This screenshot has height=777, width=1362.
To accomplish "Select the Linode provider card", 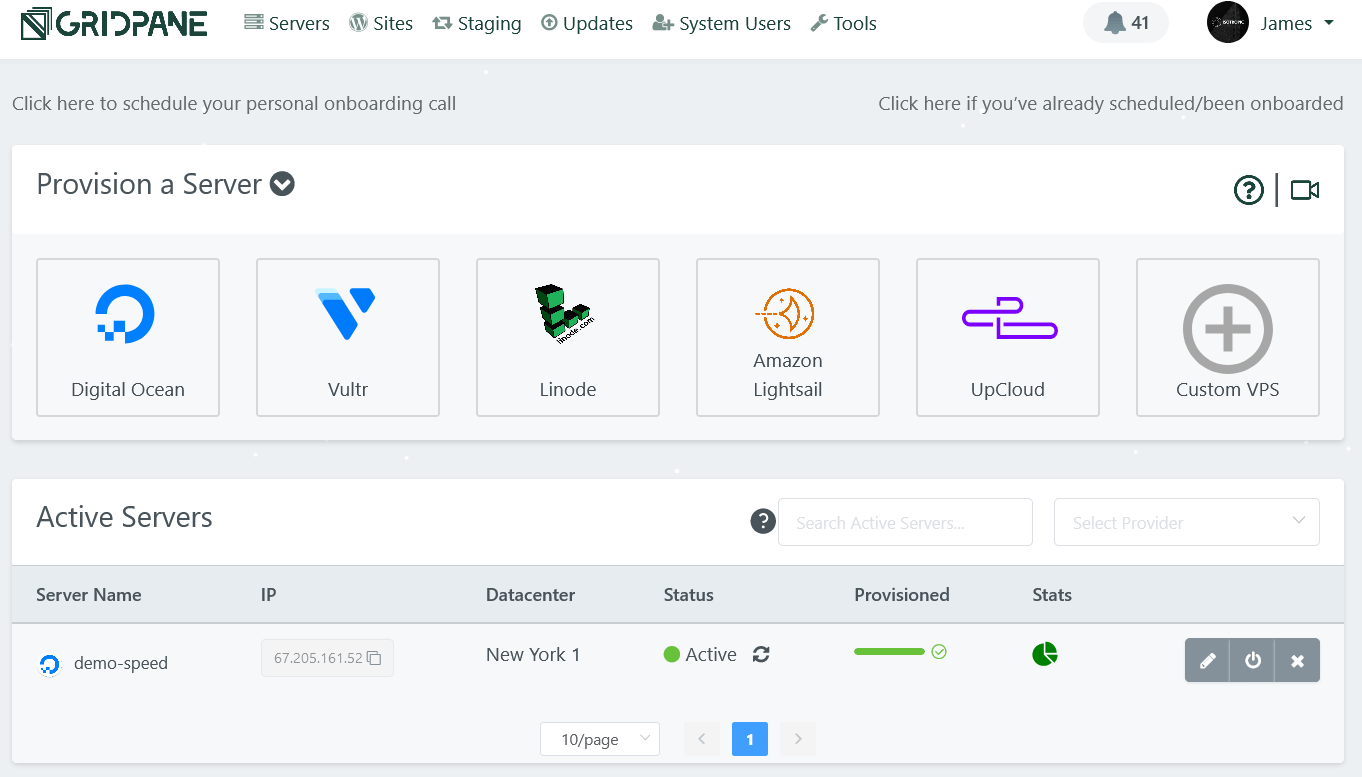I will (568, 337).
